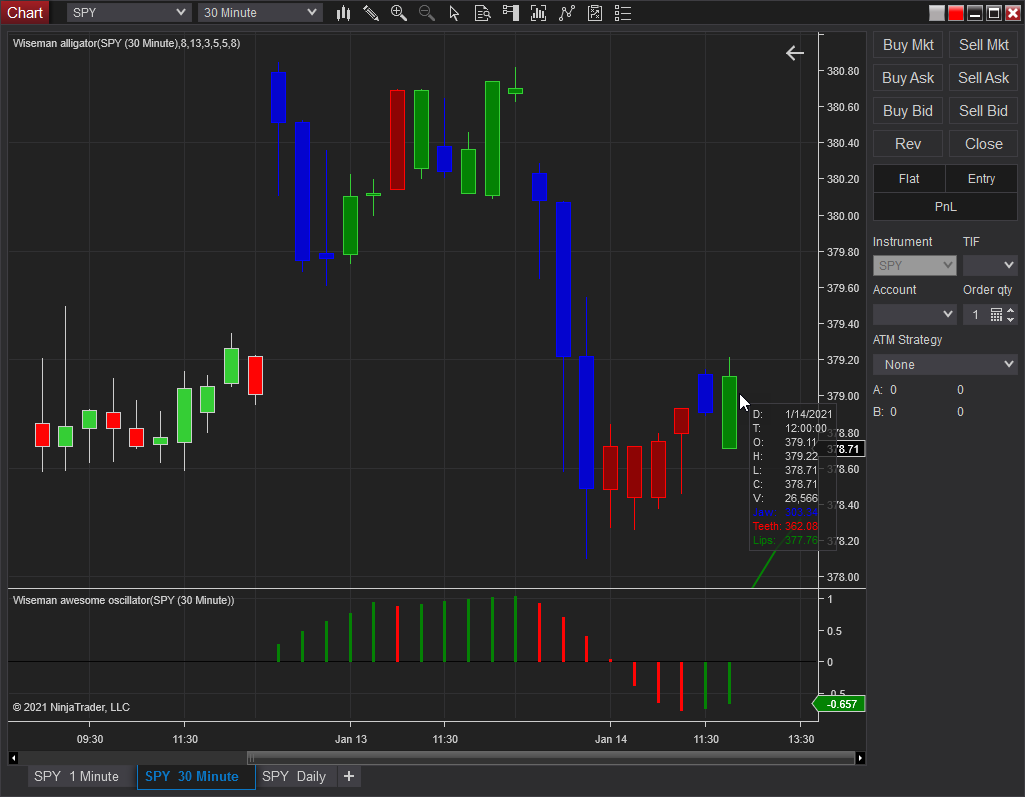
Task: Click the Wiseman alligator indicator label
Action: pyautogui.click(x=127, y=43)
